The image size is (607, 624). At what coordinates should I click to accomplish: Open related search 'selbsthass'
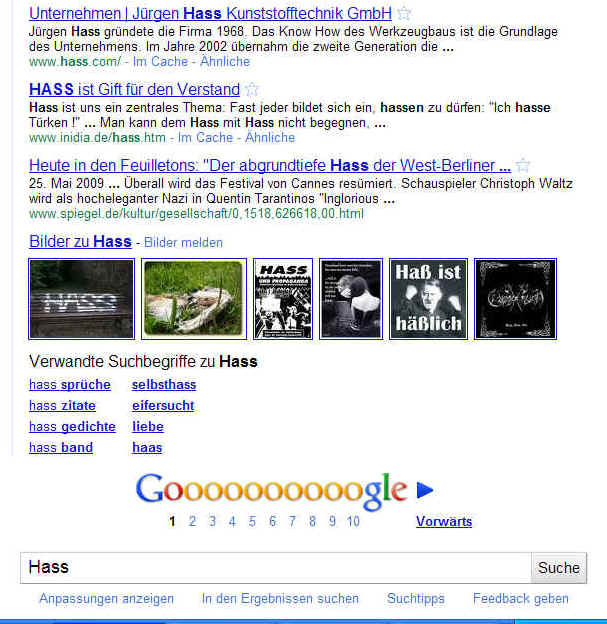click(164, 385)
